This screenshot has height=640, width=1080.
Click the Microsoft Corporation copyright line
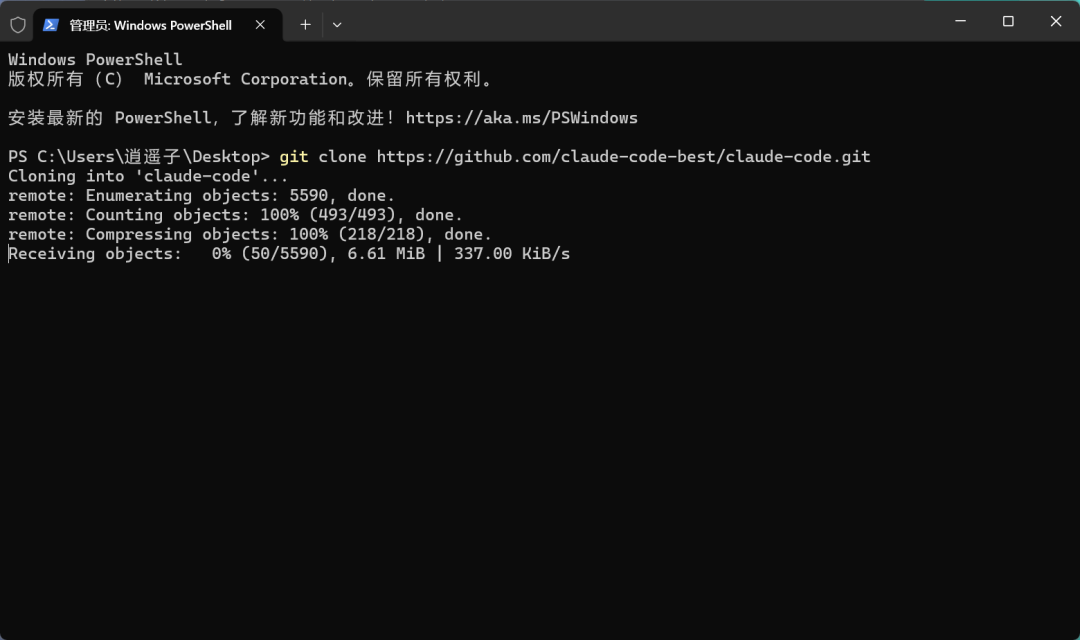coord(252,79)
